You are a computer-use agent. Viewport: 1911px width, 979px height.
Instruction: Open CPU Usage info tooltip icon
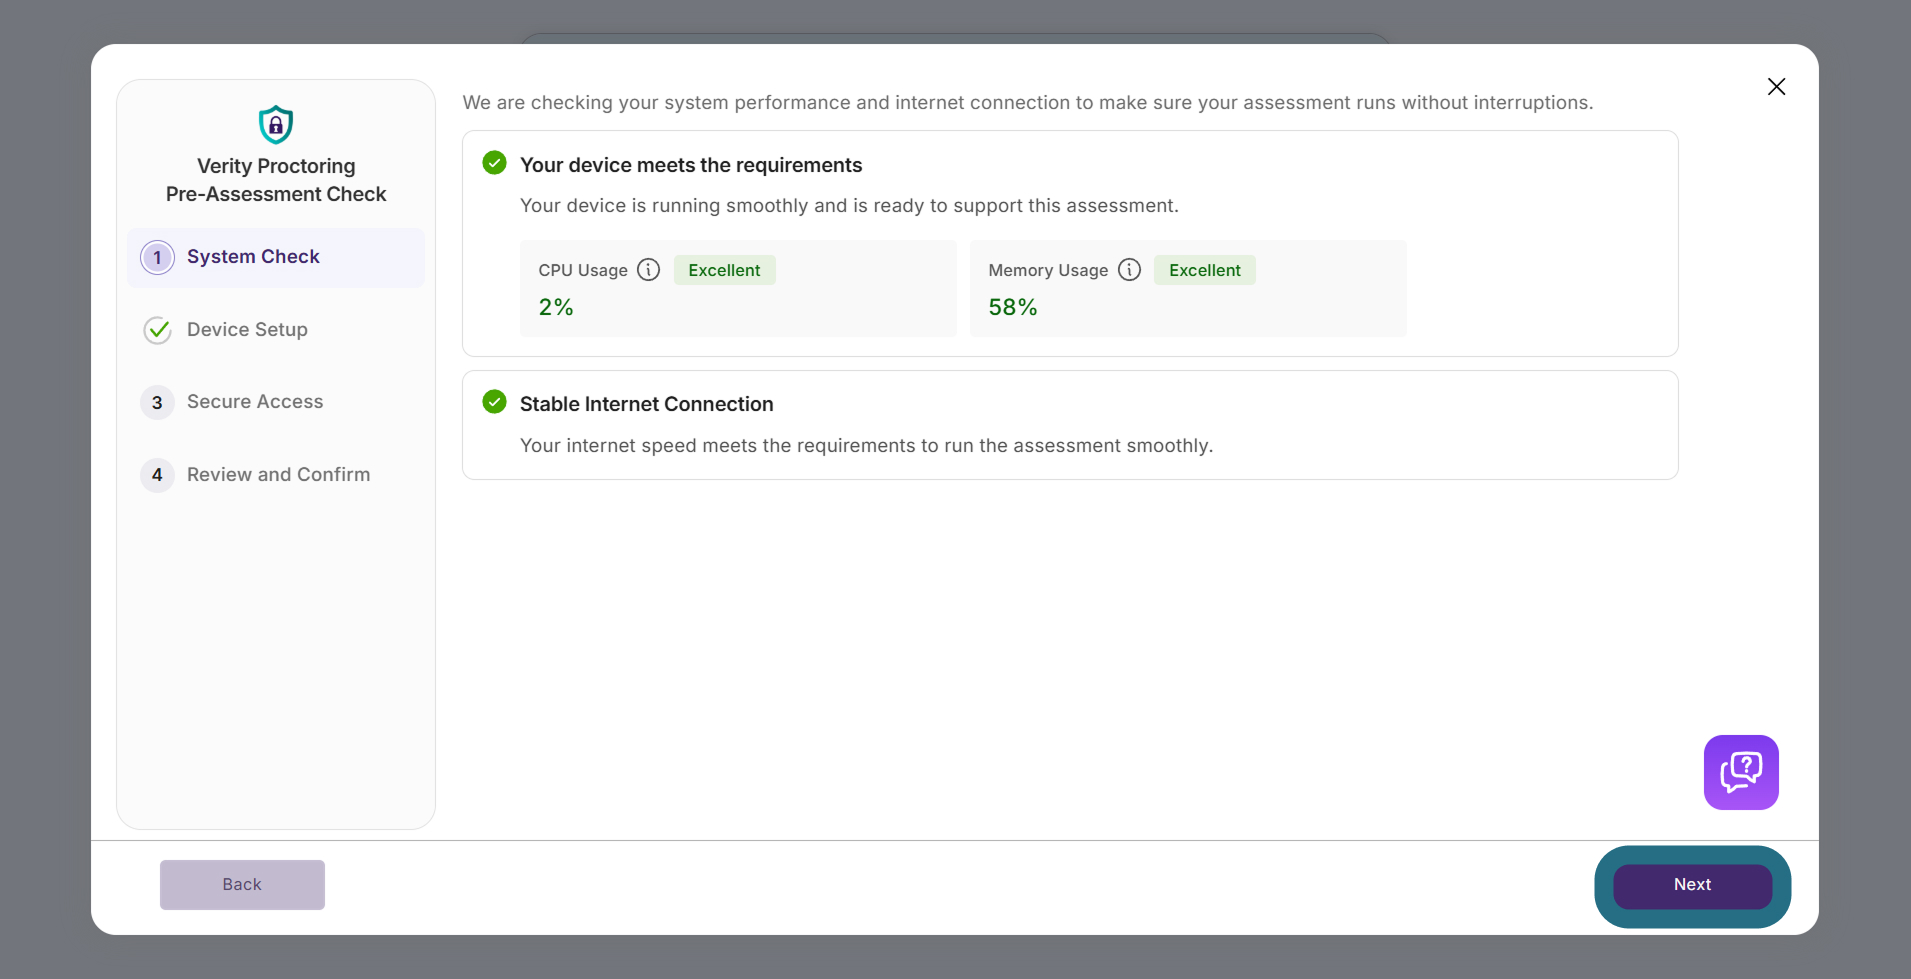(649, 270)
